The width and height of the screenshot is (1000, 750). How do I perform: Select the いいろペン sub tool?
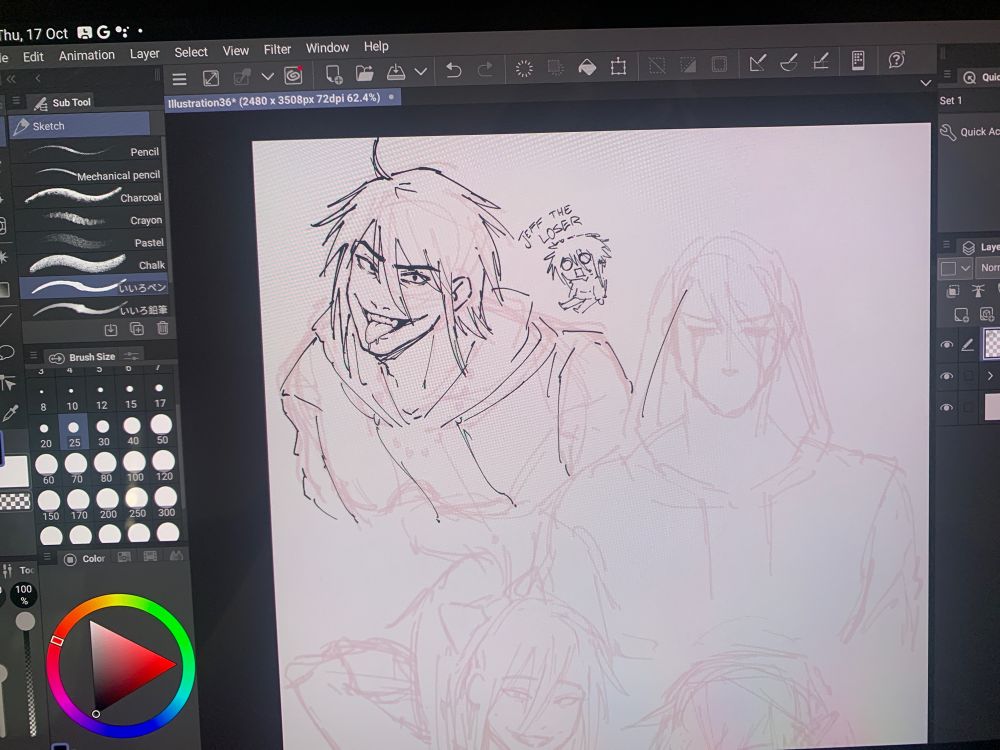pos(94,287)
